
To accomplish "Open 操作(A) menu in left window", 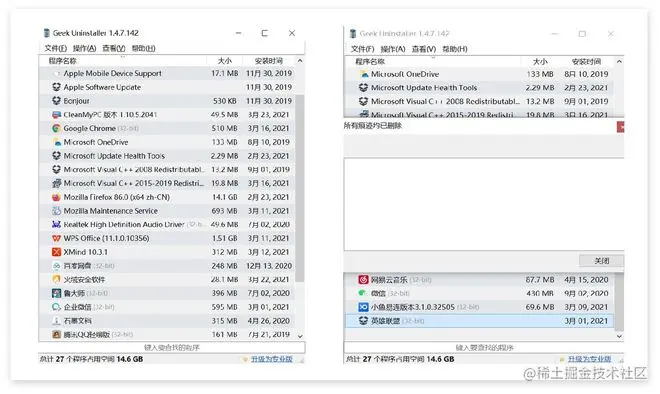I will click(84, 48).
